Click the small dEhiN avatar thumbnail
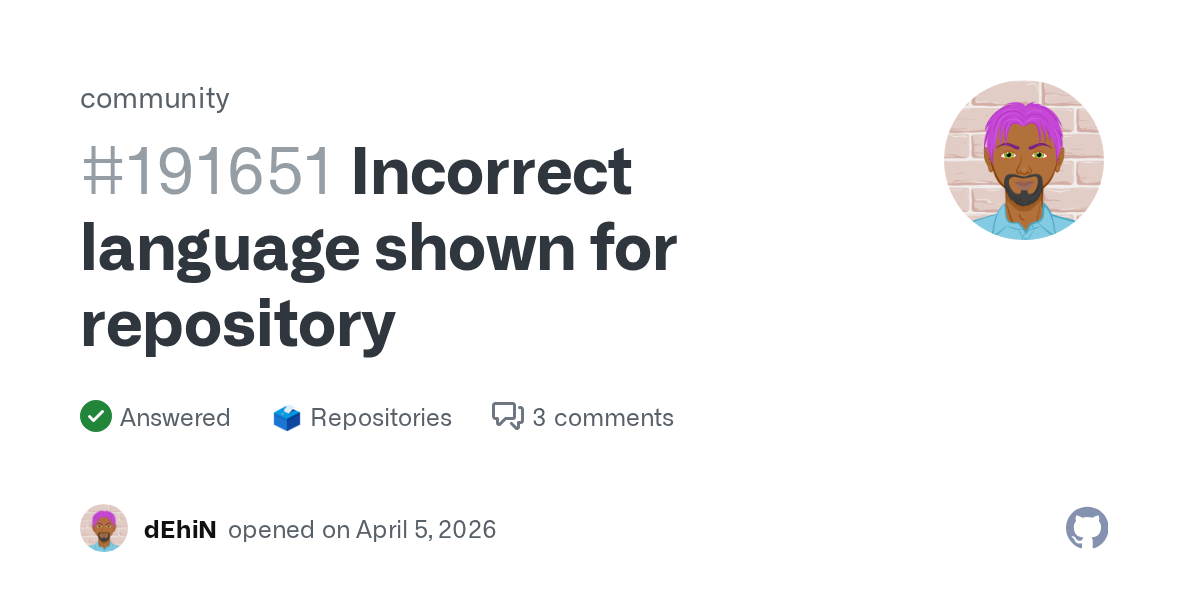This screenshot has height=600, width=1200. point(104,529)
